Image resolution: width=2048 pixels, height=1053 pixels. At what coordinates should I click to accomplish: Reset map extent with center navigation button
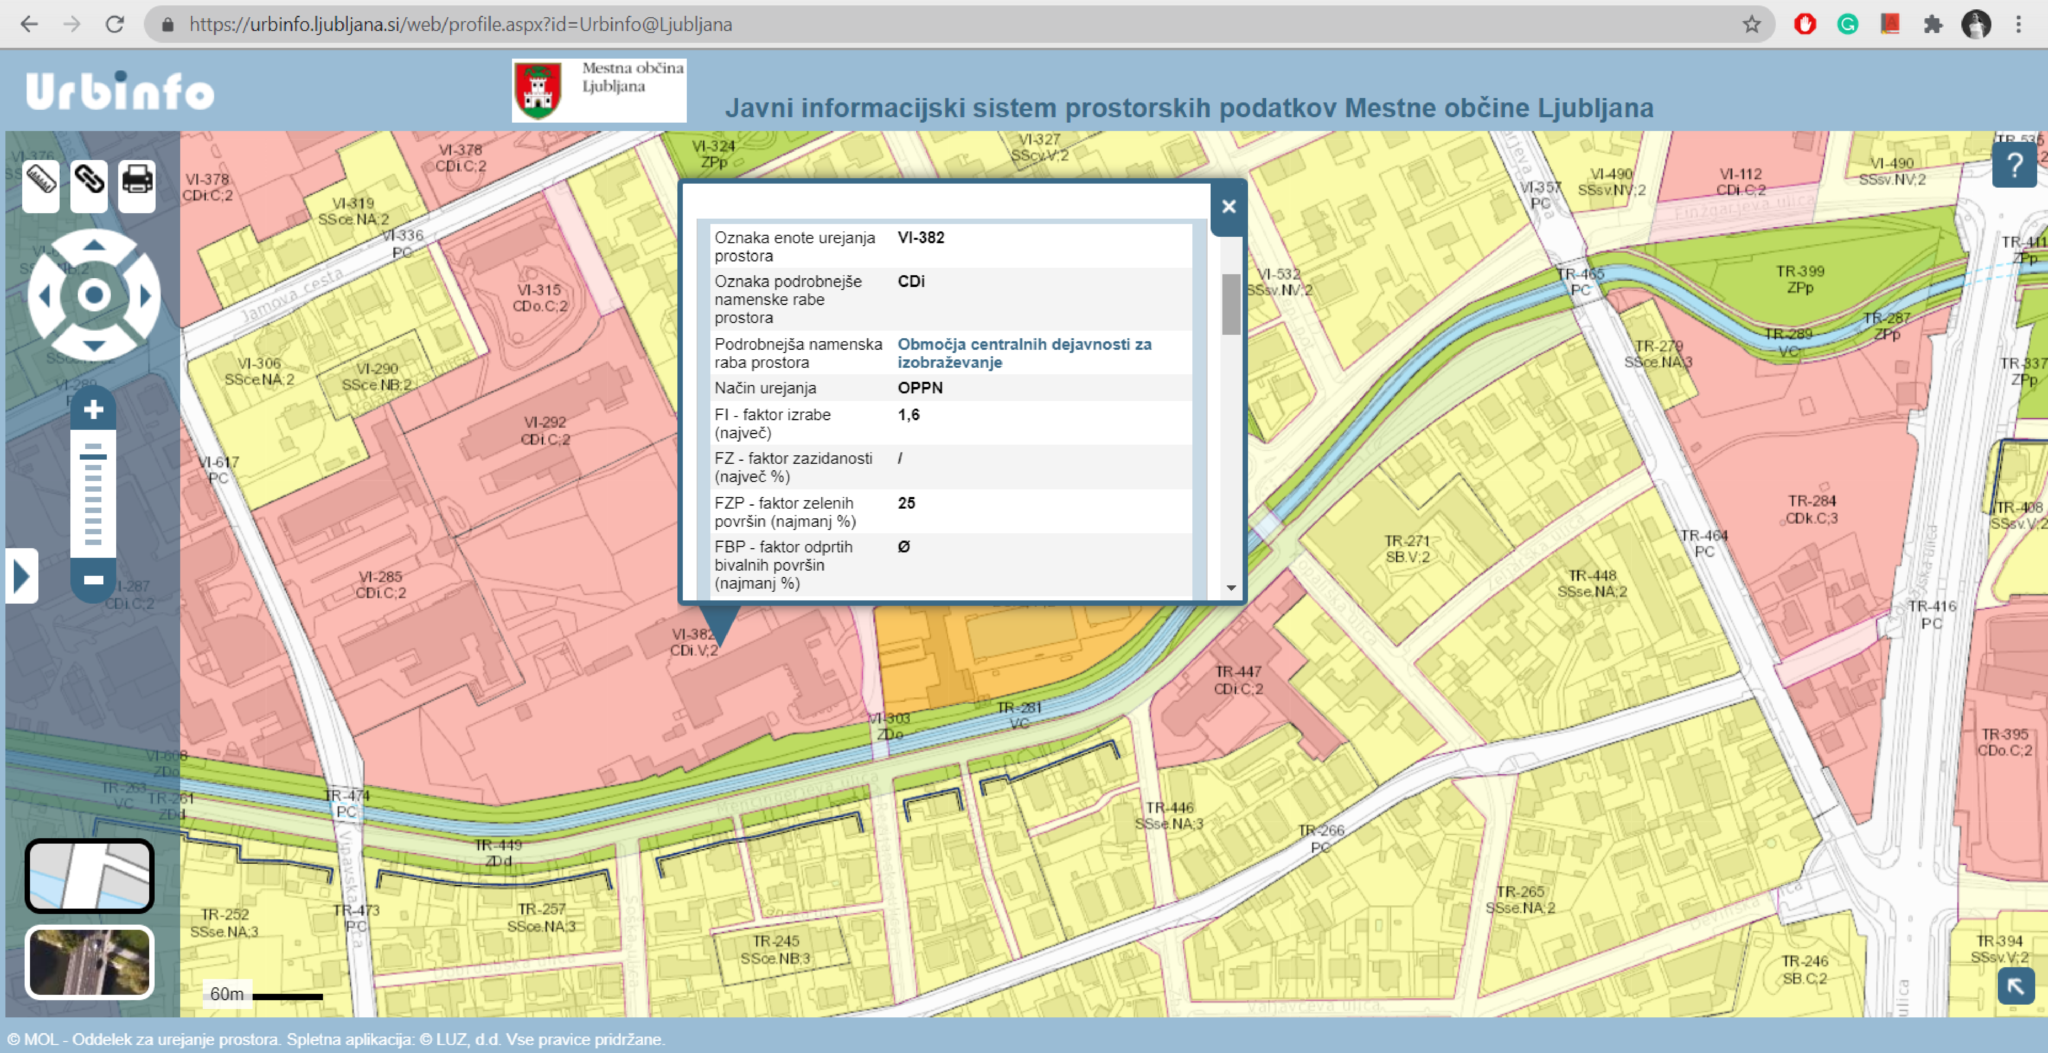pos(94,295)
